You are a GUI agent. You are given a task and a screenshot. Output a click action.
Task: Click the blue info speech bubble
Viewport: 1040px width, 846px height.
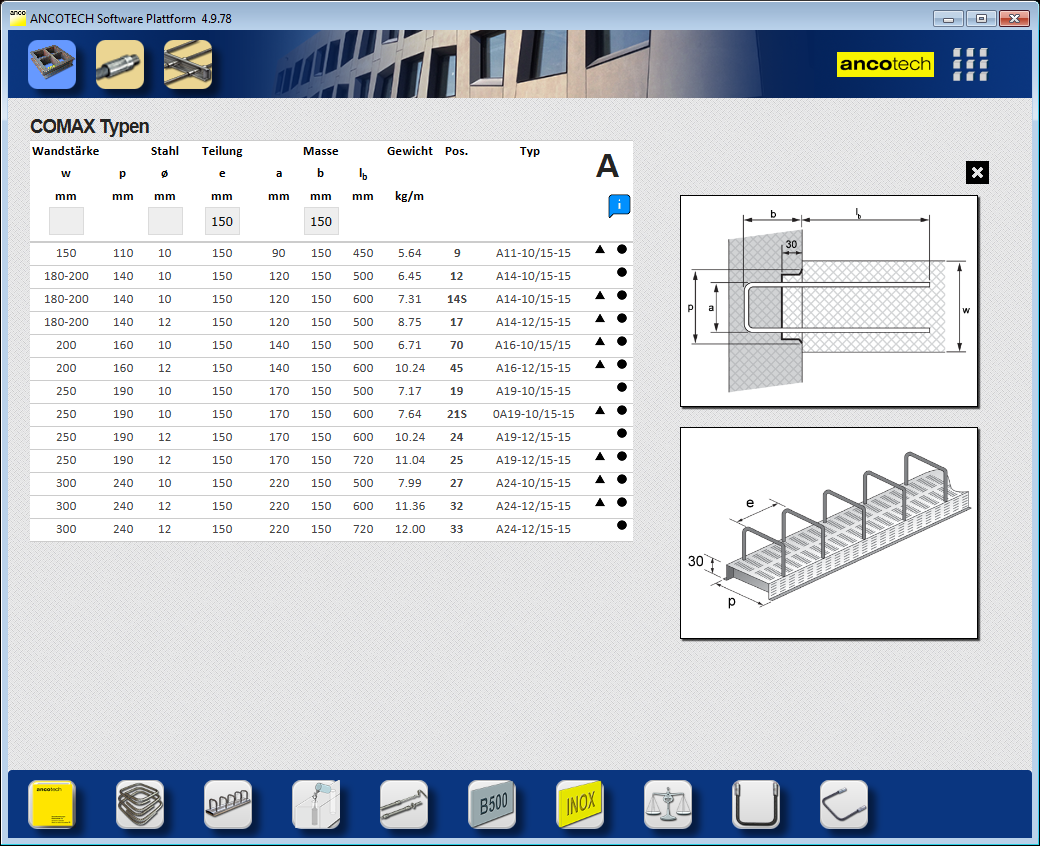(x=619, y=206)
